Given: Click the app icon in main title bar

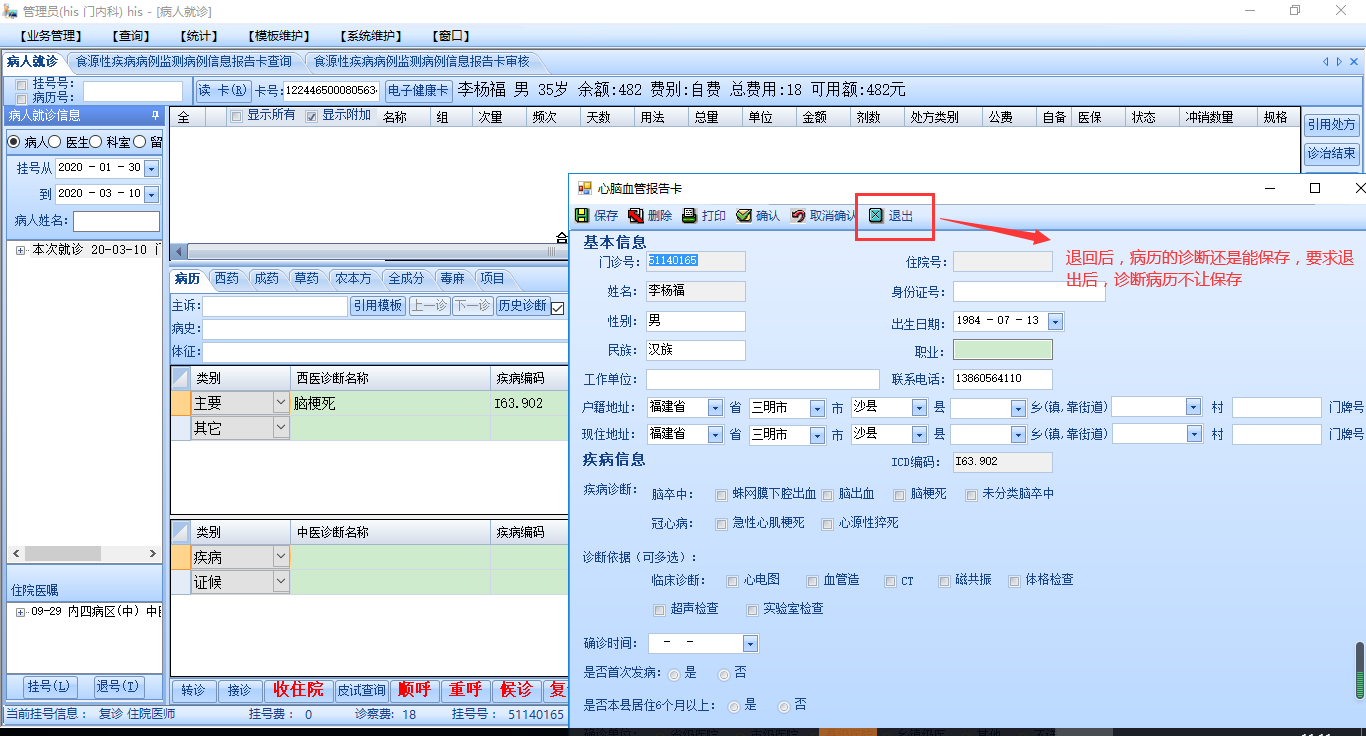Looking at the screenshot, I should [10, 10].
